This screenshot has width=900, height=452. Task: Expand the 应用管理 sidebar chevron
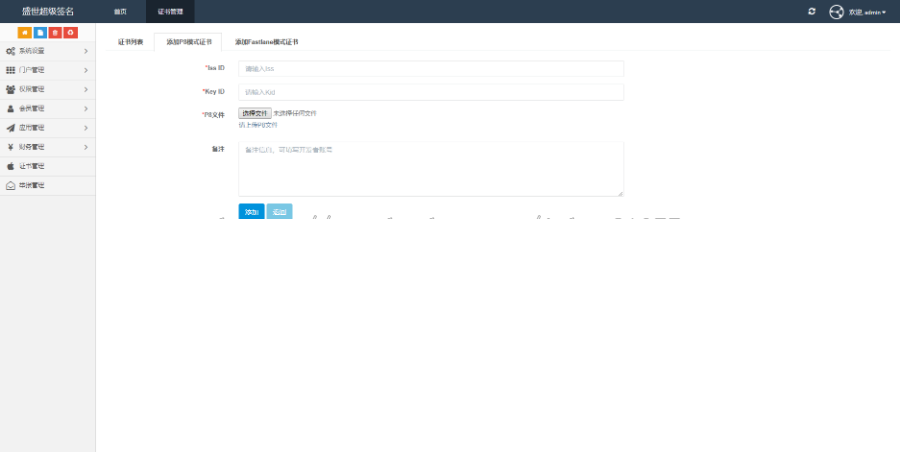[x=86, y=128]
